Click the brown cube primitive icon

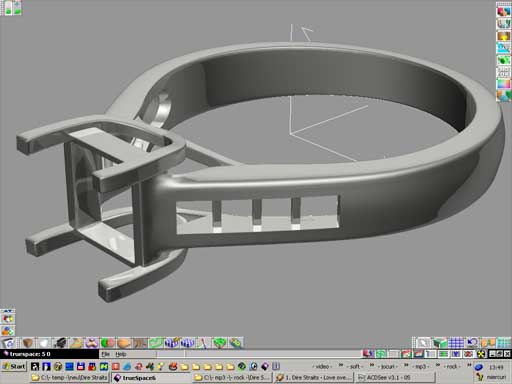tap(28, 343)
